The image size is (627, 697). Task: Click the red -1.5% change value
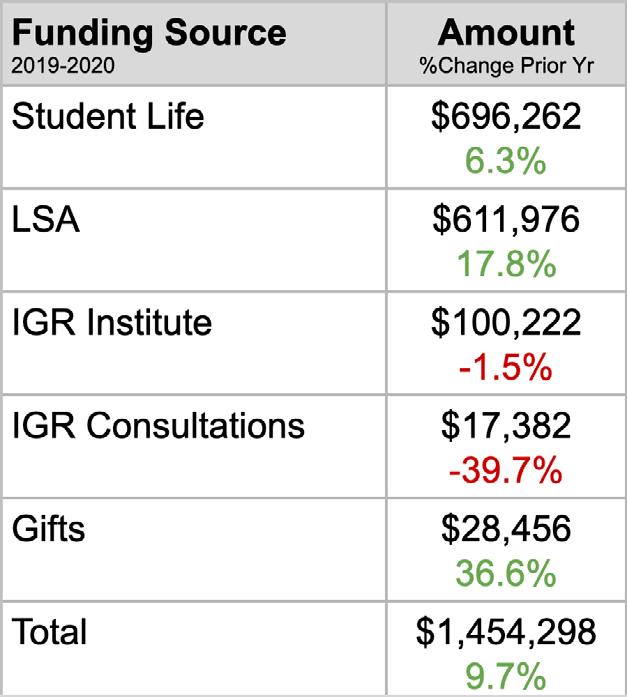tap(506, 367)
